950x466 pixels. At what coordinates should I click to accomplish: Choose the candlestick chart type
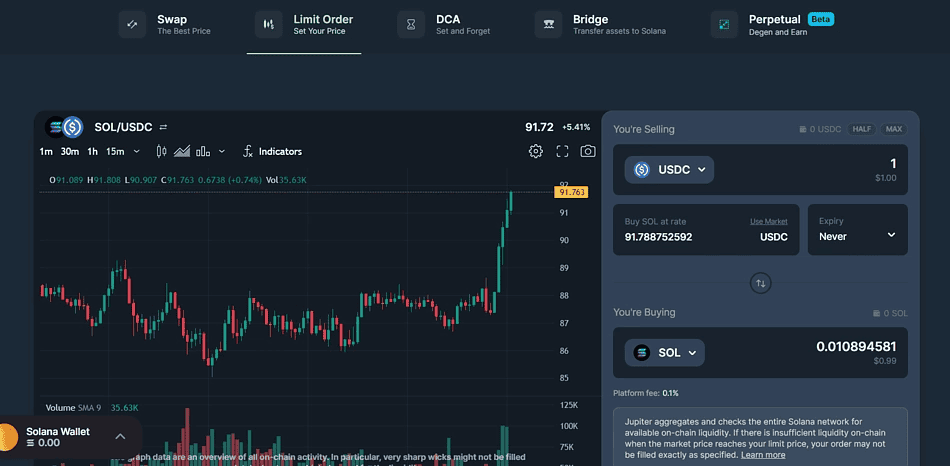point(161,151)
